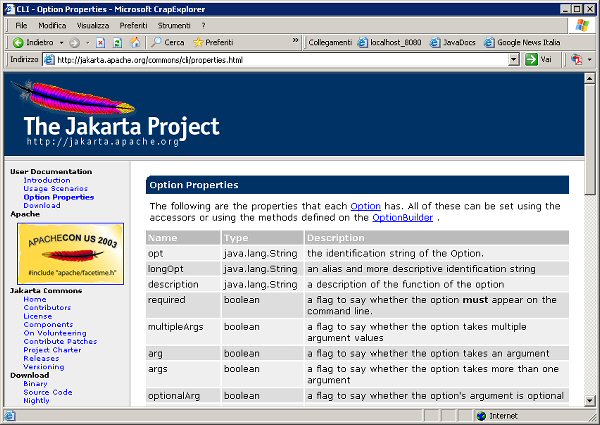600x425 pixels.
Task: Go to Jakarta Commons Home link
Action: [34, 299]
